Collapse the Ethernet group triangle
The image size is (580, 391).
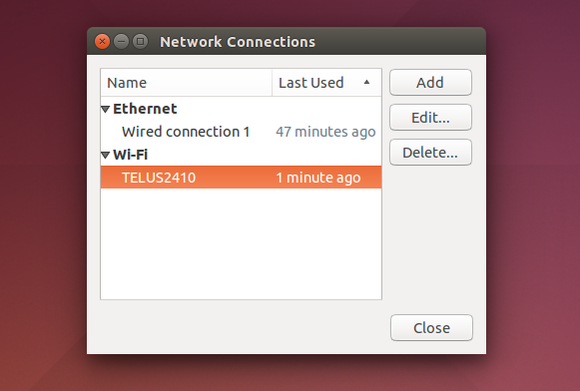click(105, 109)
